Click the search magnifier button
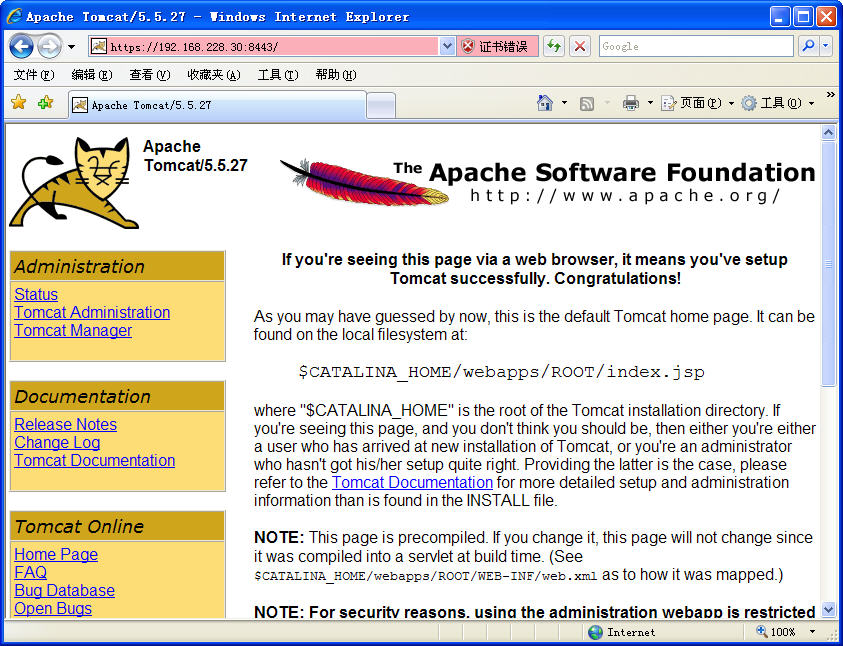This screenshot has height=646, width=843. (x=807, y=46)
